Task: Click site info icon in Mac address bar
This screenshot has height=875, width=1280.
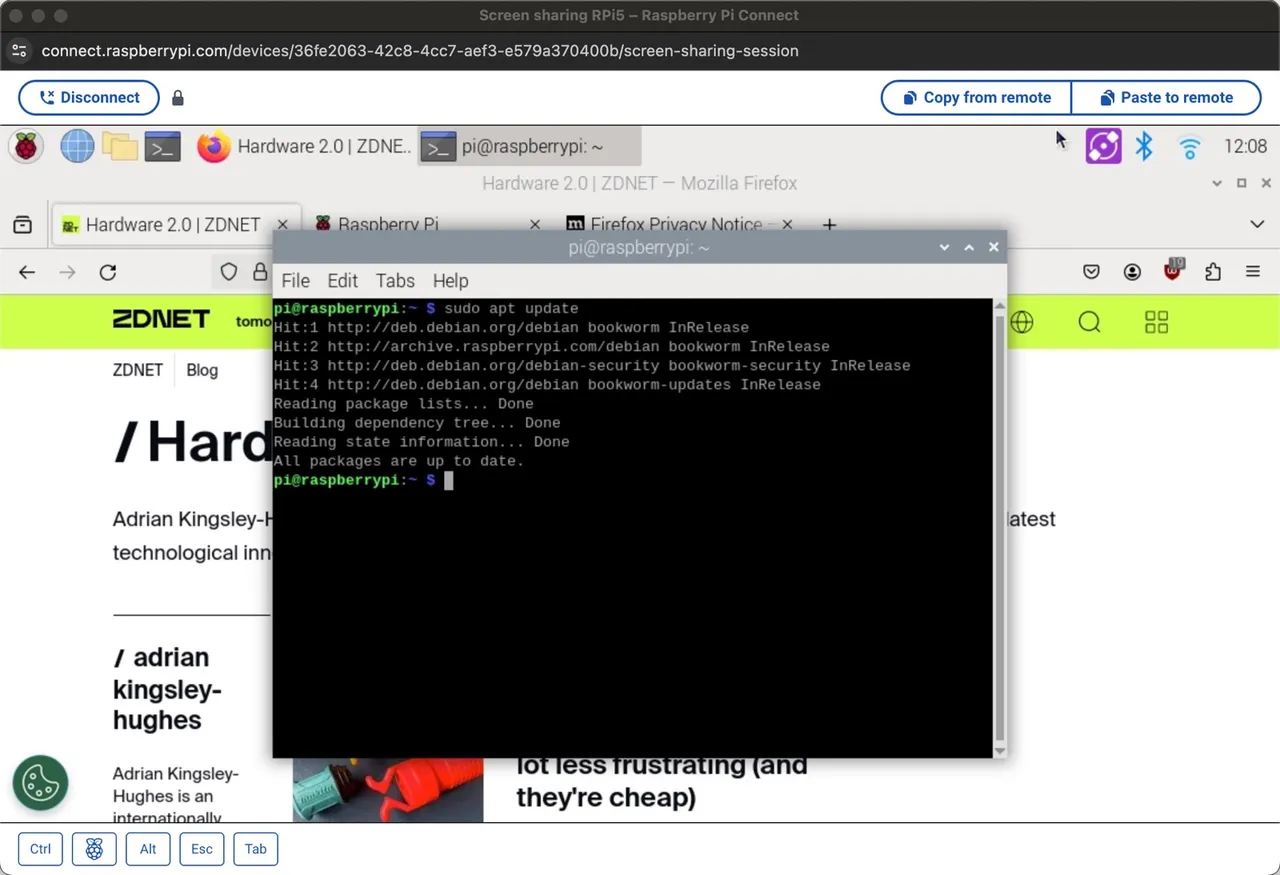Action: click(19, 50)
